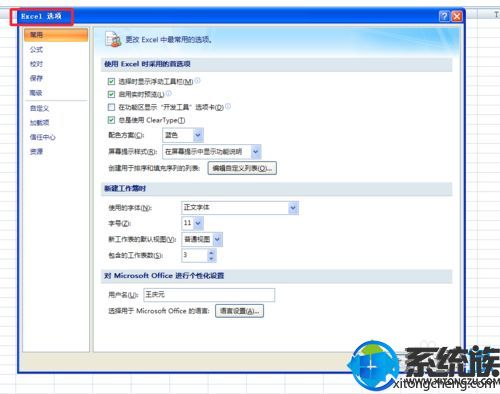Click info icon beside 选择时显示浮动工具栏 option
The image size is (500, 394).
click(x=197, y=80)
